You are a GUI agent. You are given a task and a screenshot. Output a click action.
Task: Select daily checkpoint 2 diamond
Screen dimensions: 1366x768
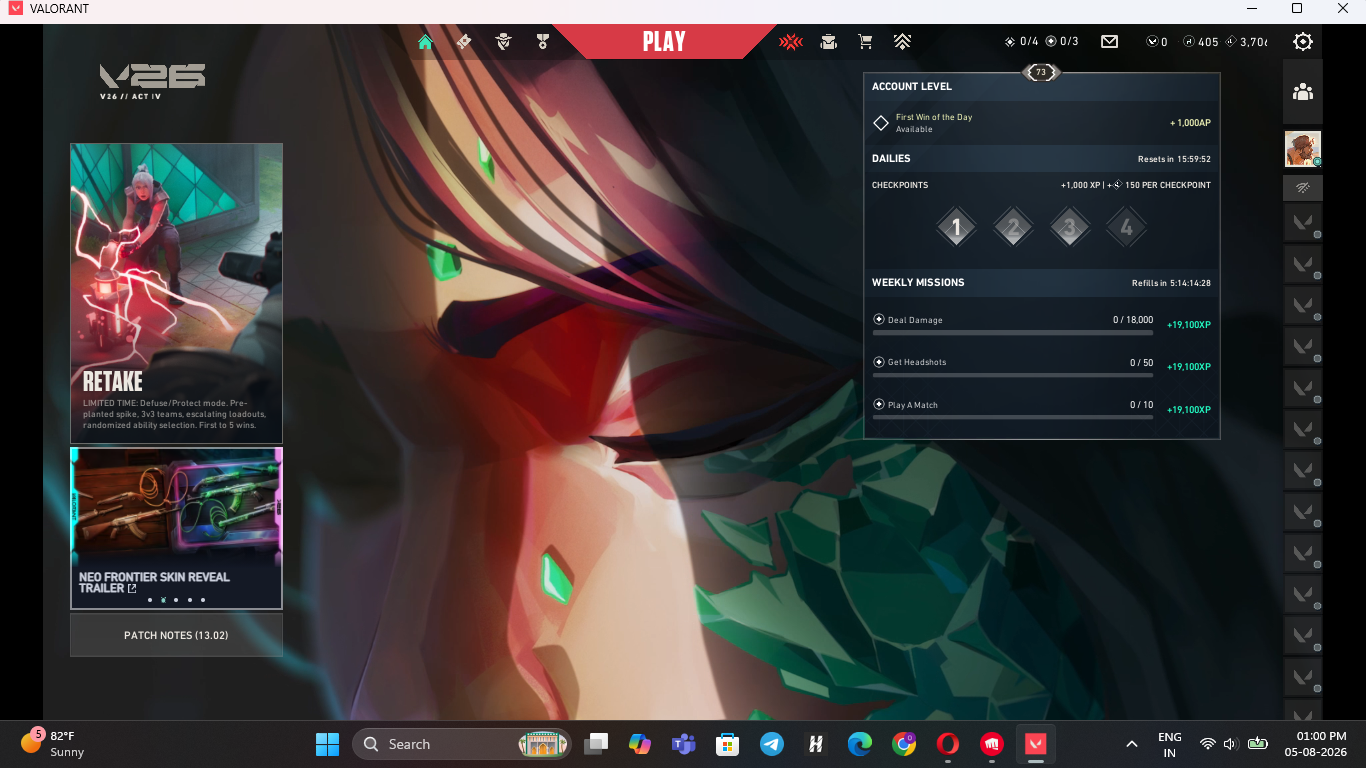tap(1013, 227)
